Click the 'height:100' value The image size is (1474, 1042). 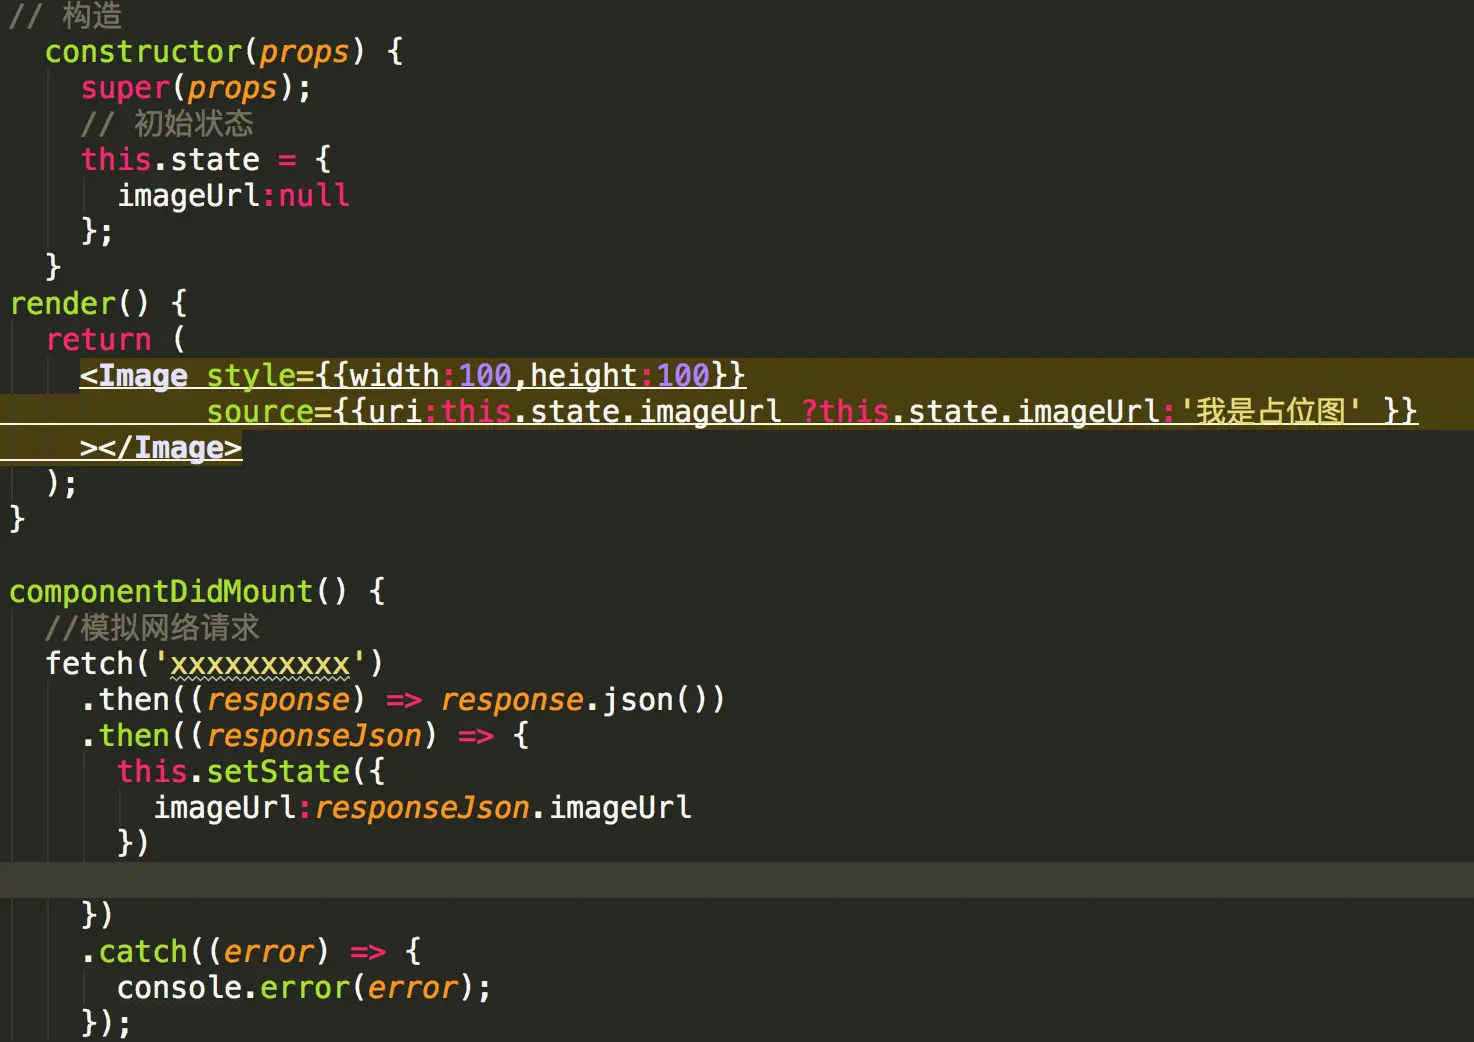[x=620, y=376]
